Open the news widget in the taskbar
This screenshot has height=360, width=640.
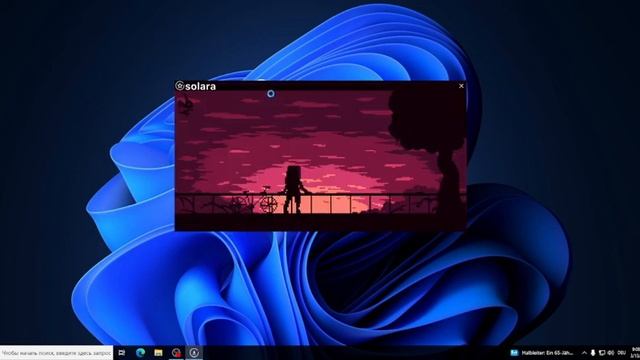coord(542,353)
